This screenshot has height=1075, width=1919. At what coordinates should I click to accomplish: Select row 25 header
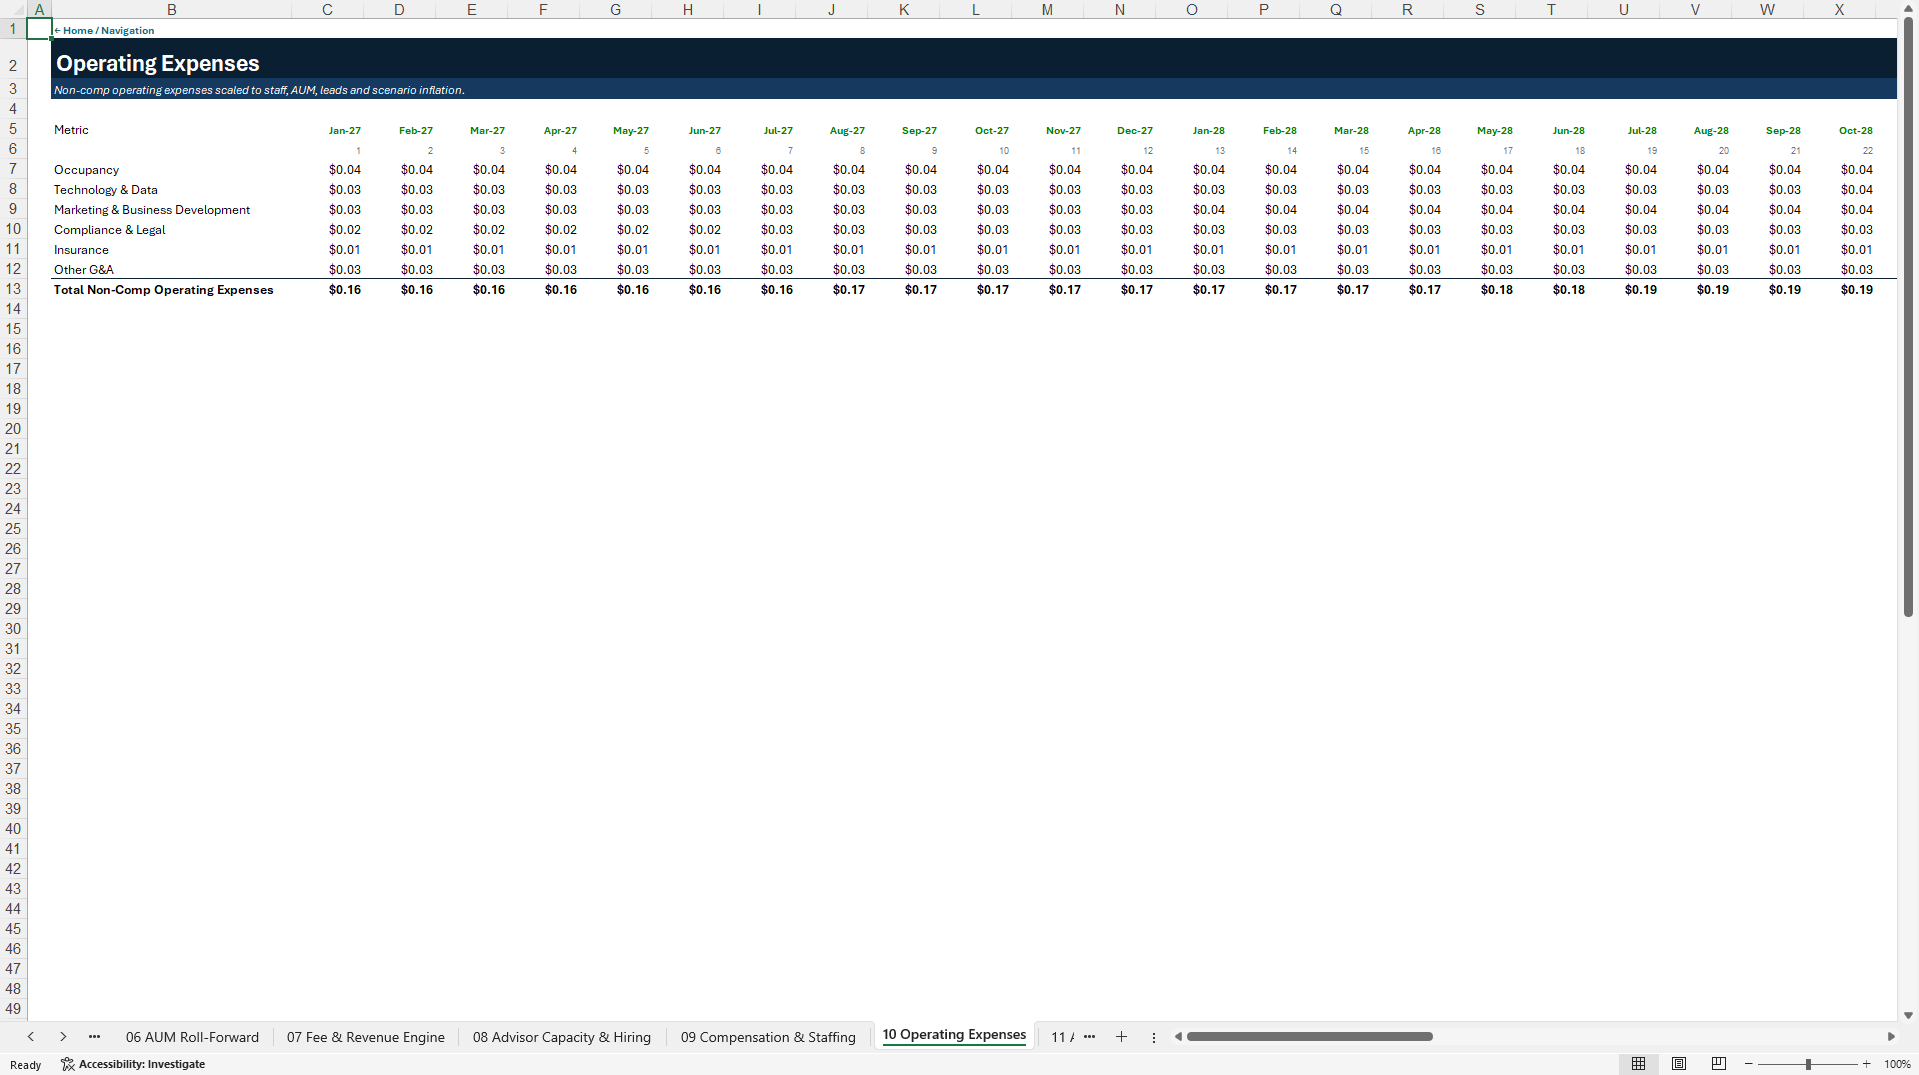[13, 529]
